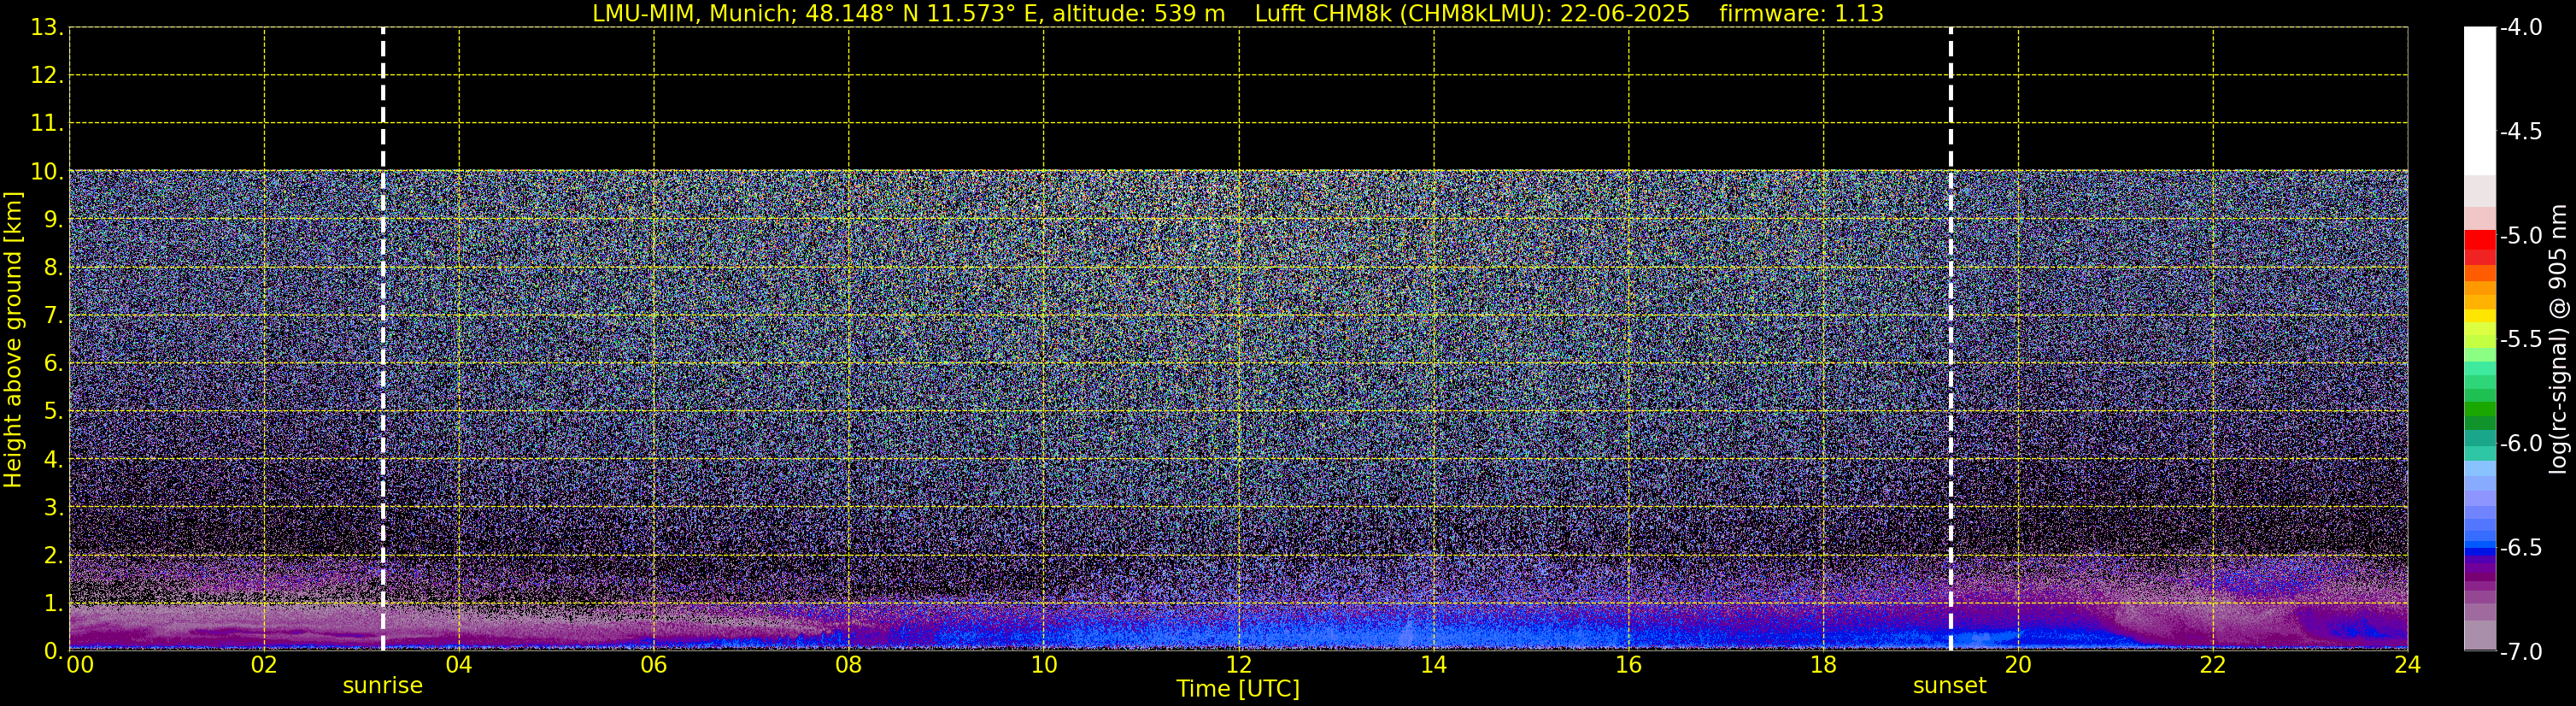Click the yellow segment of the colorbar
The image size is (2576, 706).
(x=2479, y=316)
